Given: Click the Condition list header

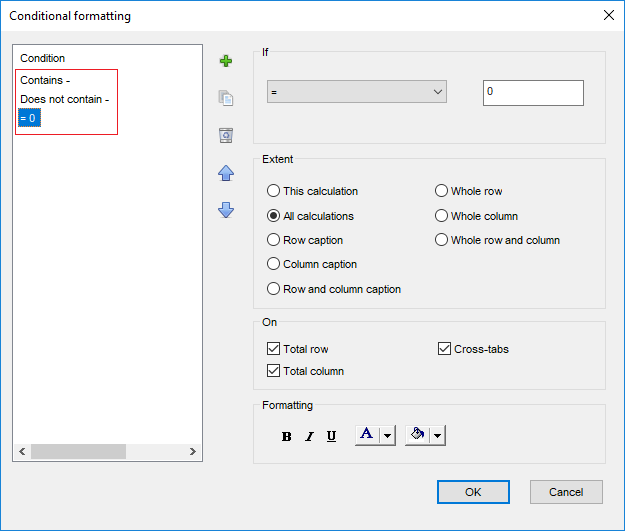Looking at the screenshot, I should (x=43, y=58).
